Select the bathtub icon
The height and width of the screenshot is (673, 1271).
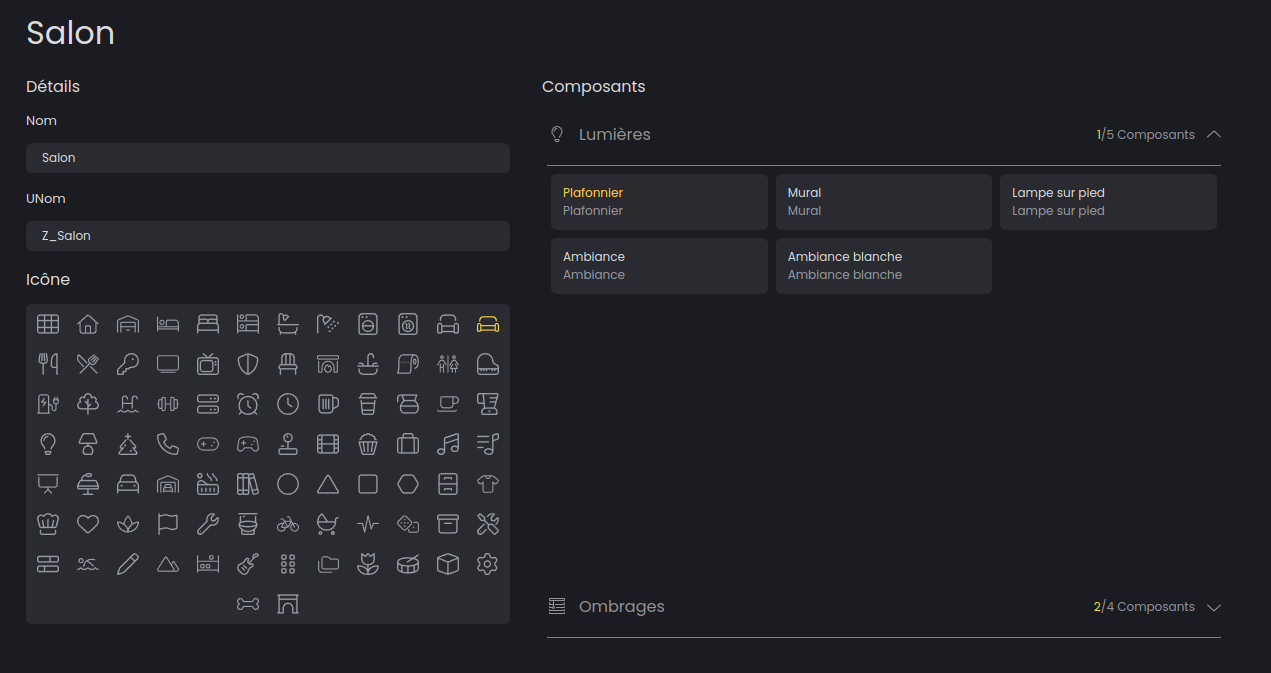click(288, 324)
